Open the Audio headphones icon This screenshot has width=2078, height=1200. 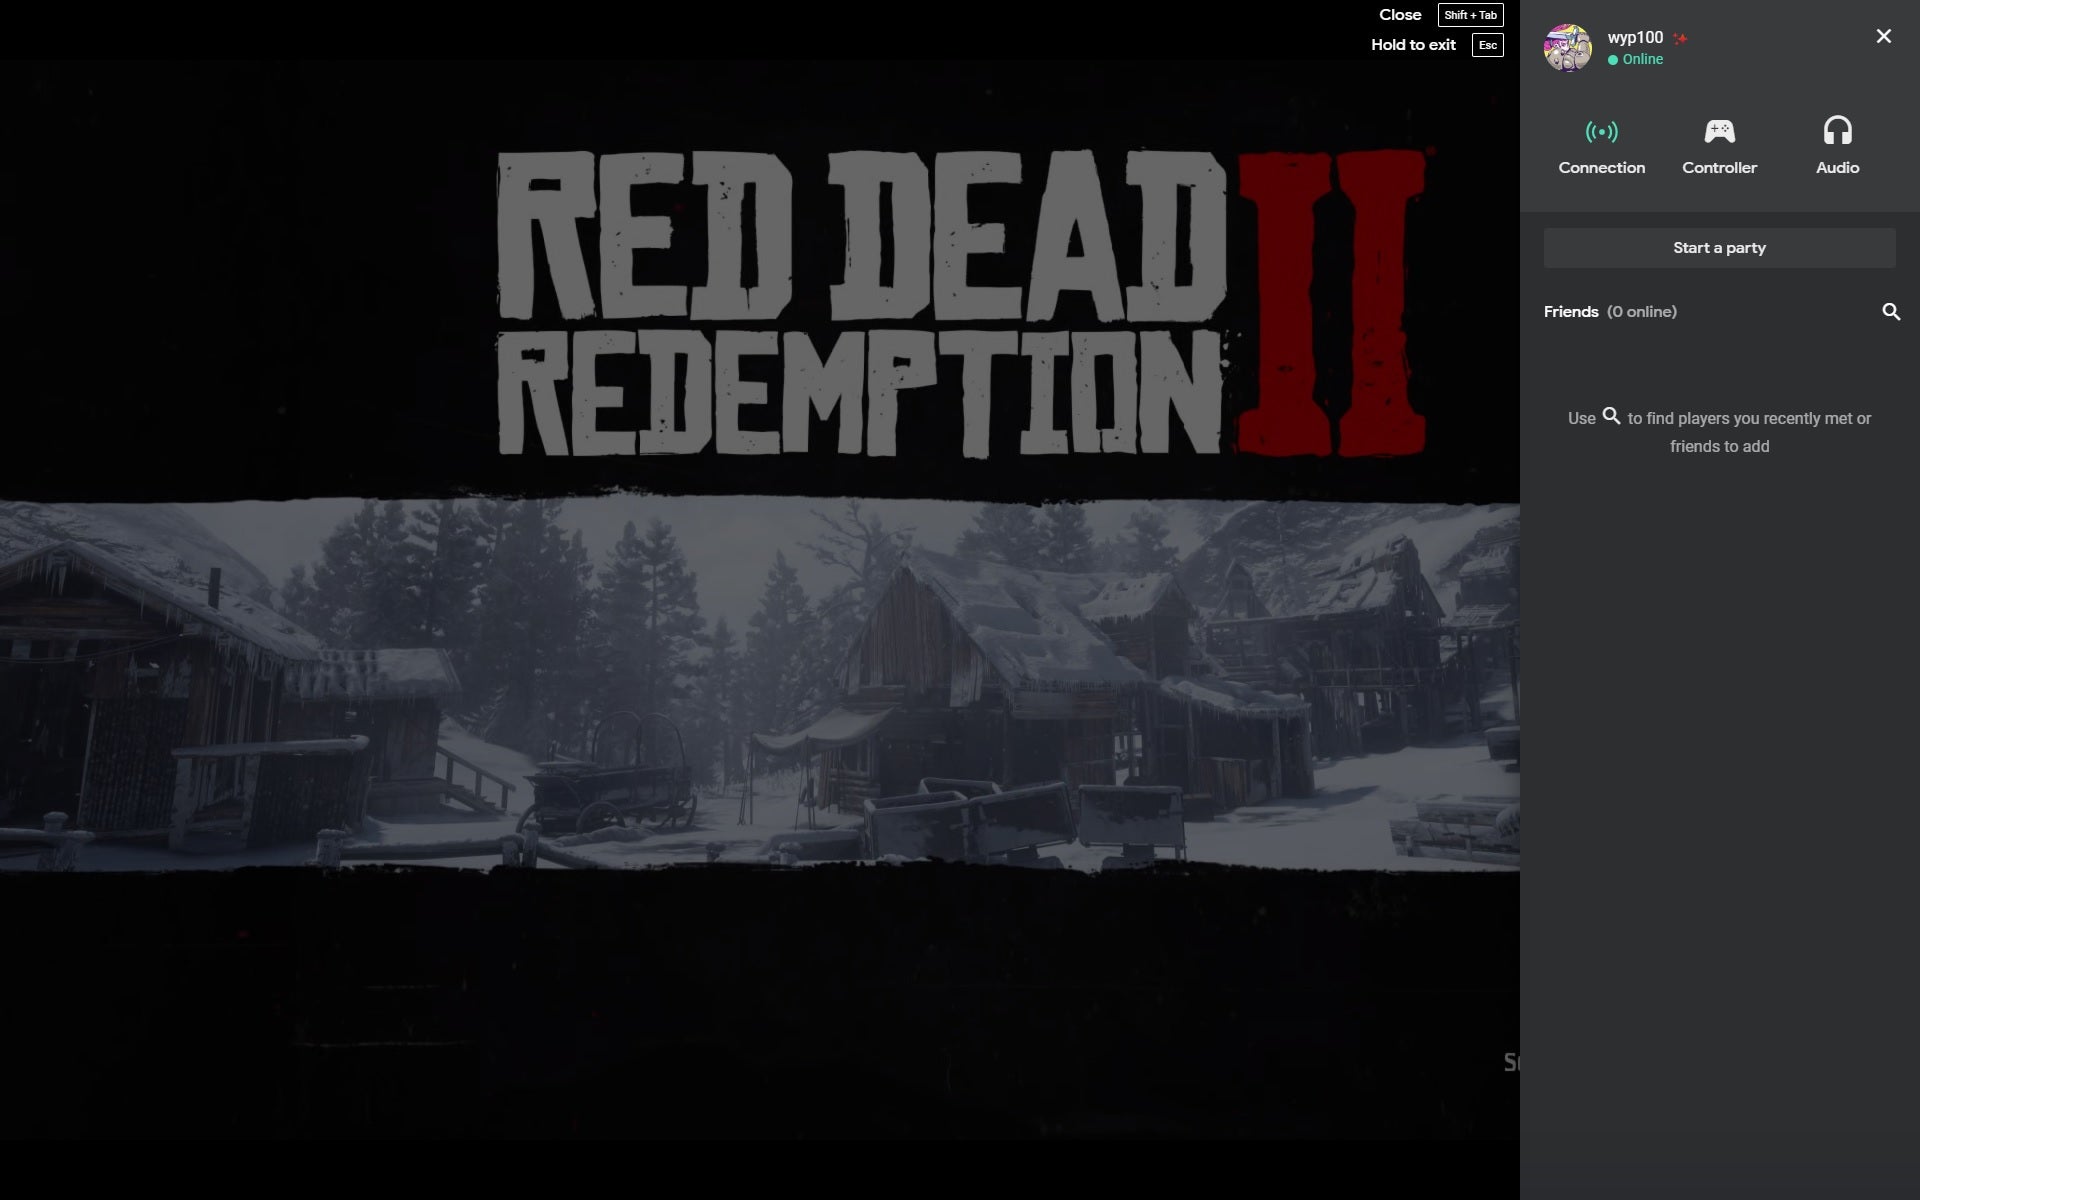coord(1837,131)
